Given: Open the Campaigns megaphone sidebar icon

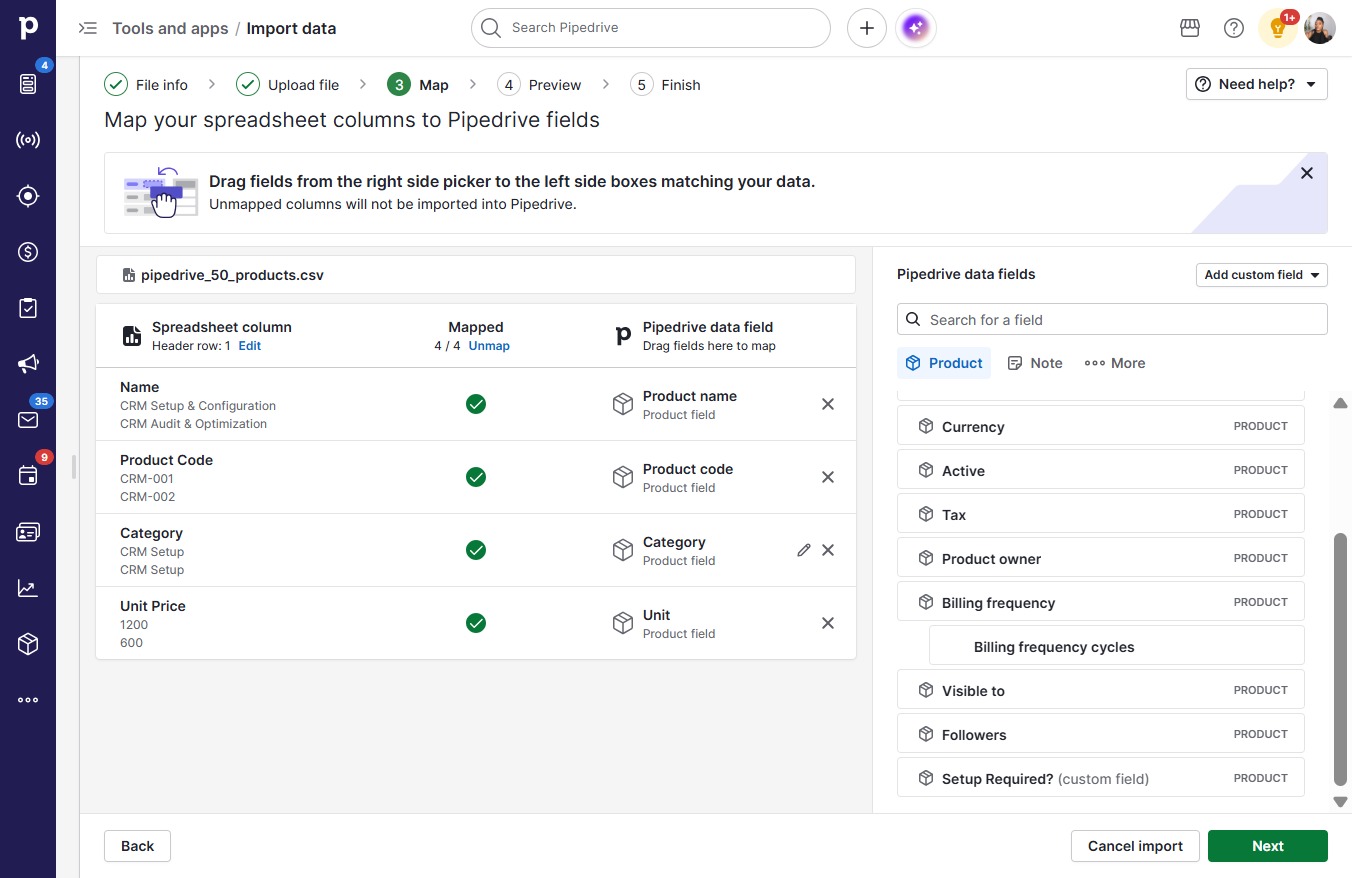Looking at the screenshot, I should pos(28,364).
